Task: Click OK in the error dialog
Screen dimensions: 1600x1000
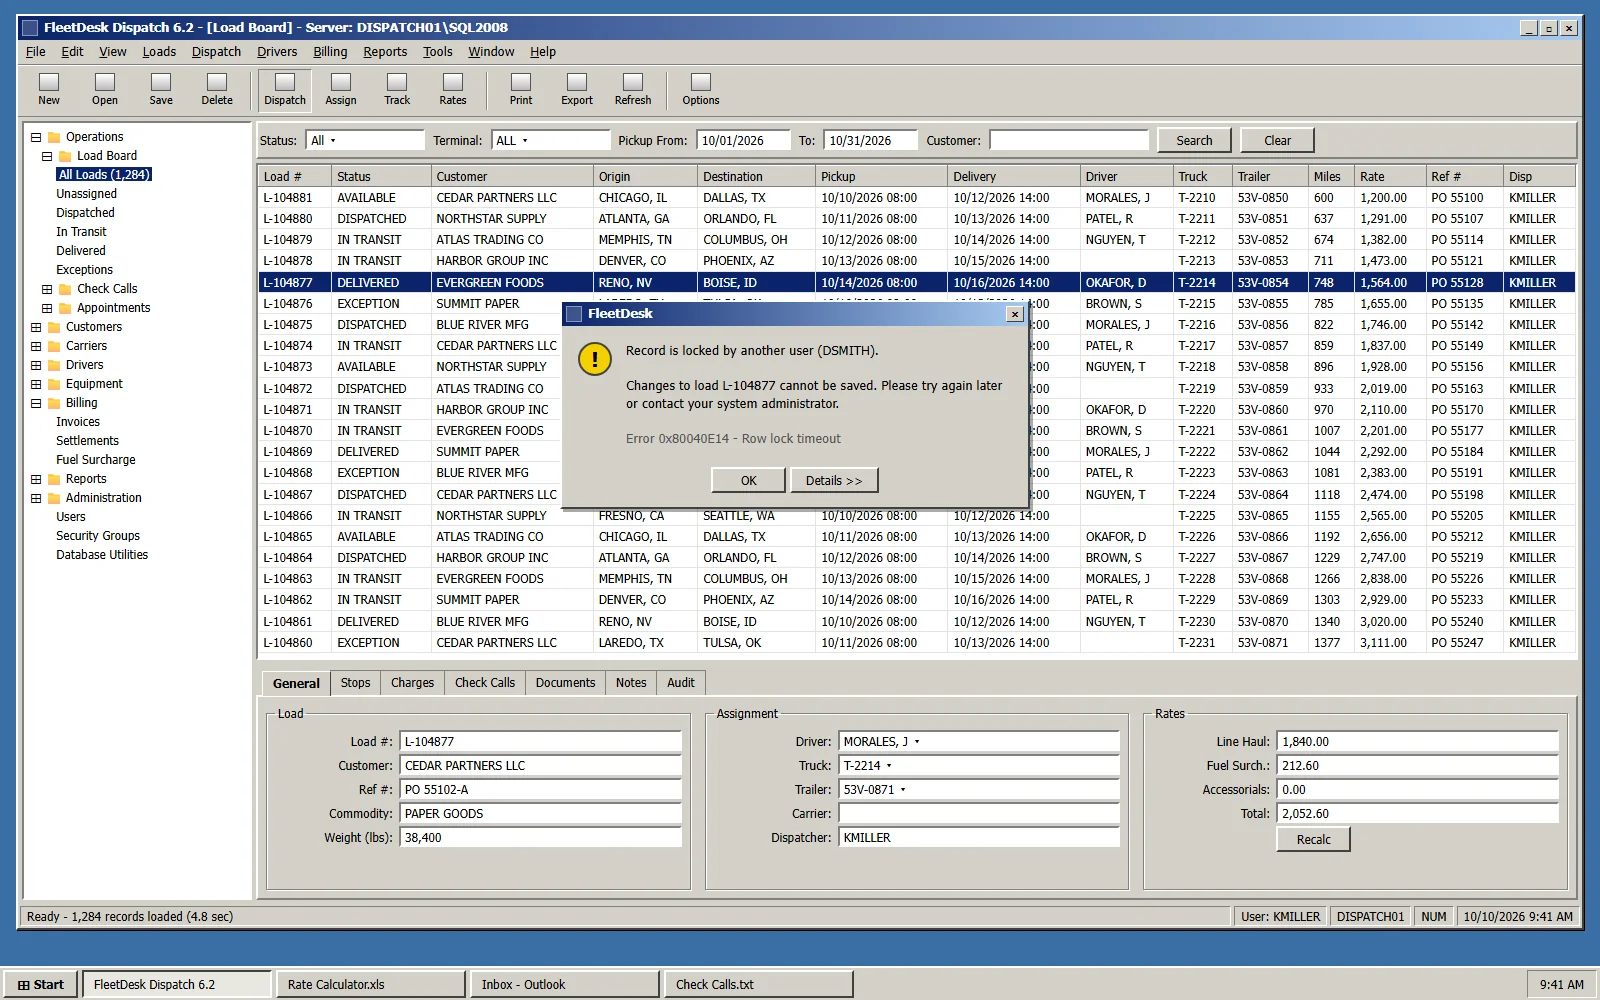Action: [x=748, y=481]
